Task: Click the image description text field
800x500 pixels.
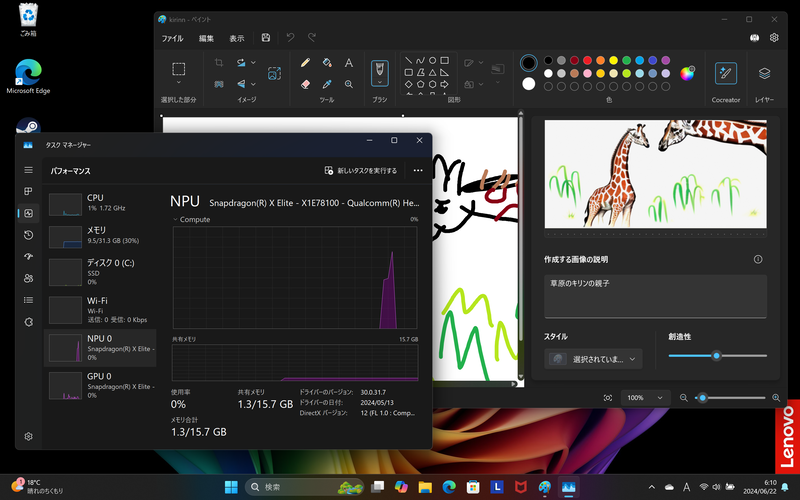Action: (656, 296)
